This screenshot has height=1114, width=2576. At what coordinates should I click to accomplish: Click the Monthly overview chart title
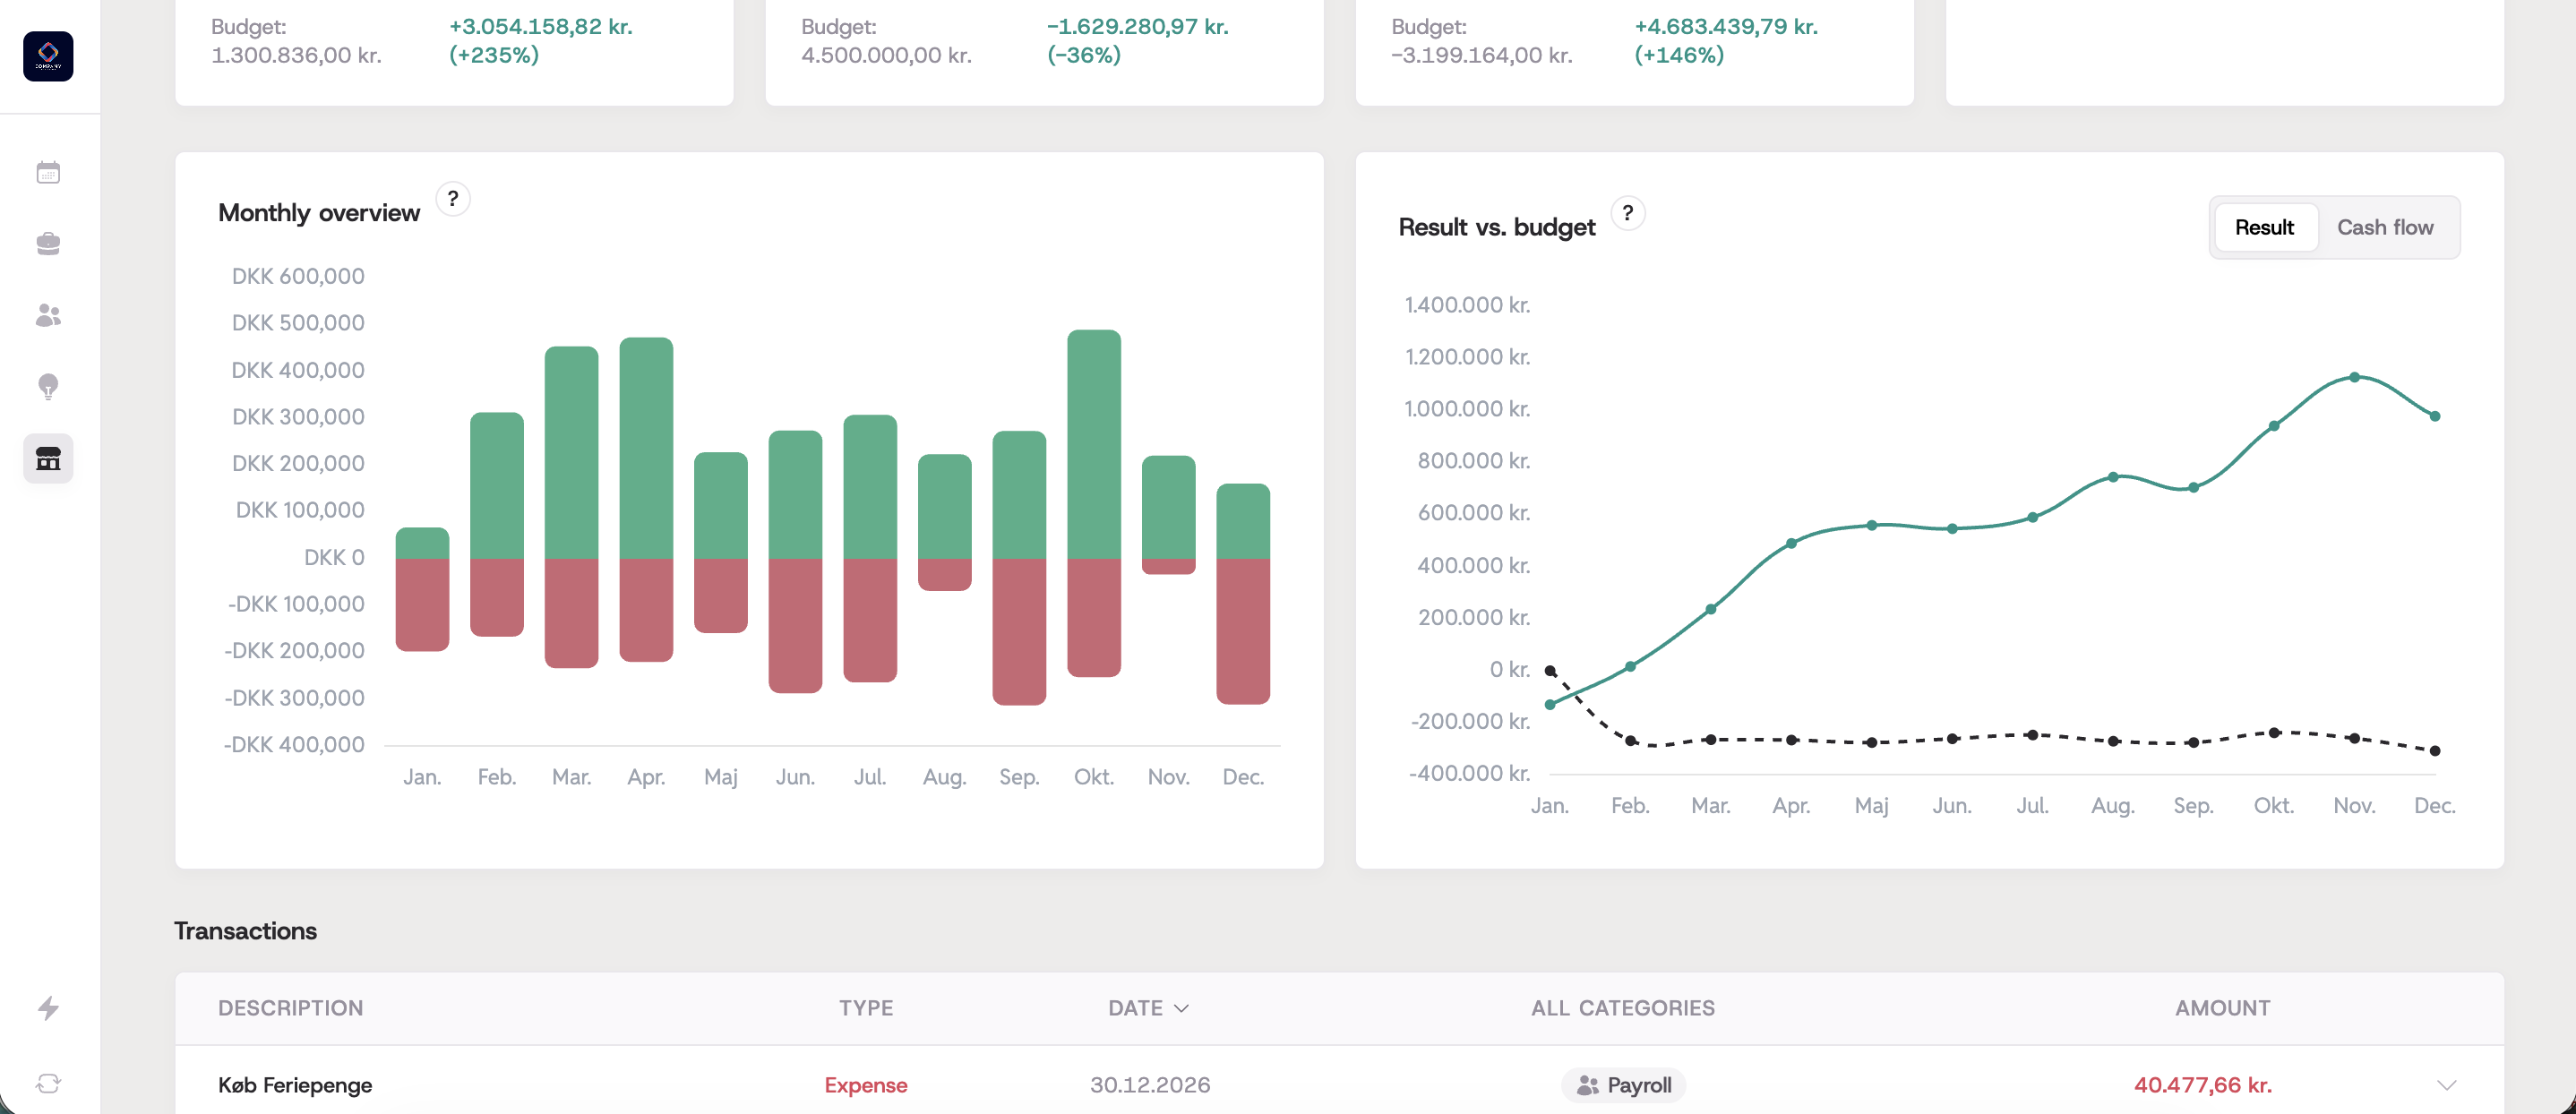click(x=318, y=213)
